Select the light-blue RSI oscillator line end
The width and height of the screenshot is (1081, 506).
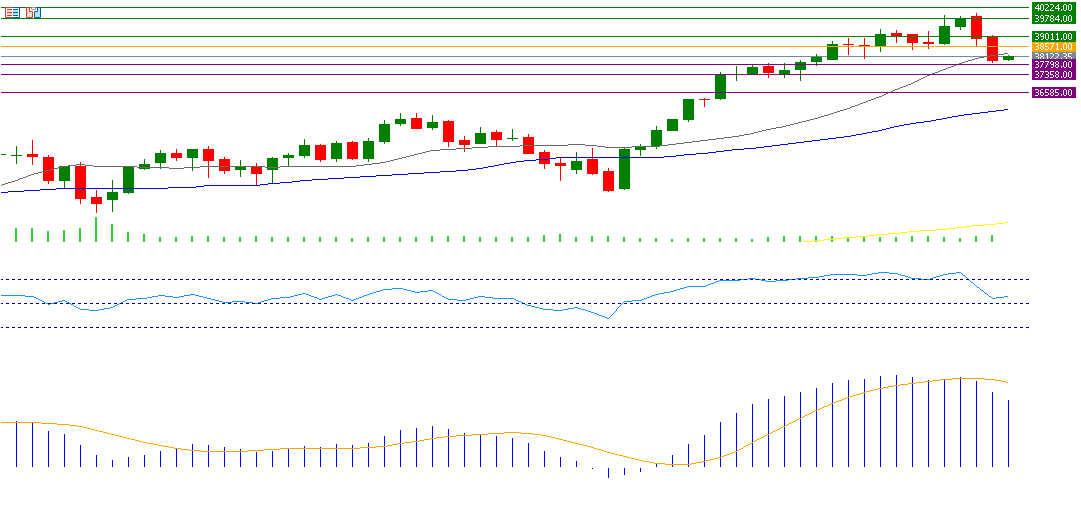[1007, 296]
